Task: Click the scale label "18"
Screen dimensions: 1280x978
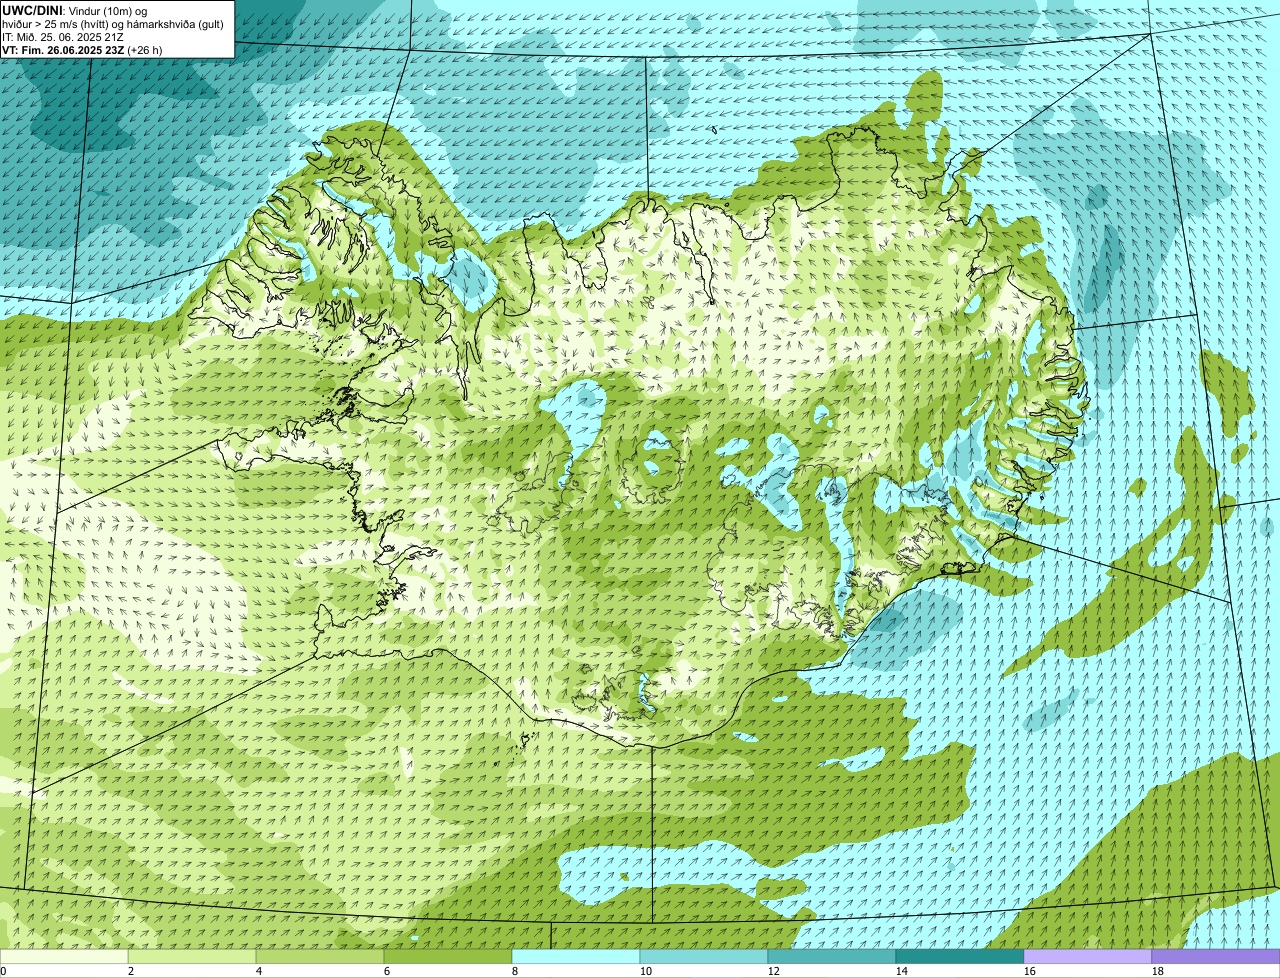Action: pos(1158,971)
